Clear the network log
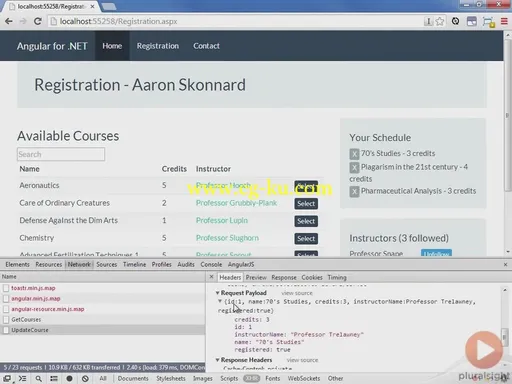 coord(85,378)
